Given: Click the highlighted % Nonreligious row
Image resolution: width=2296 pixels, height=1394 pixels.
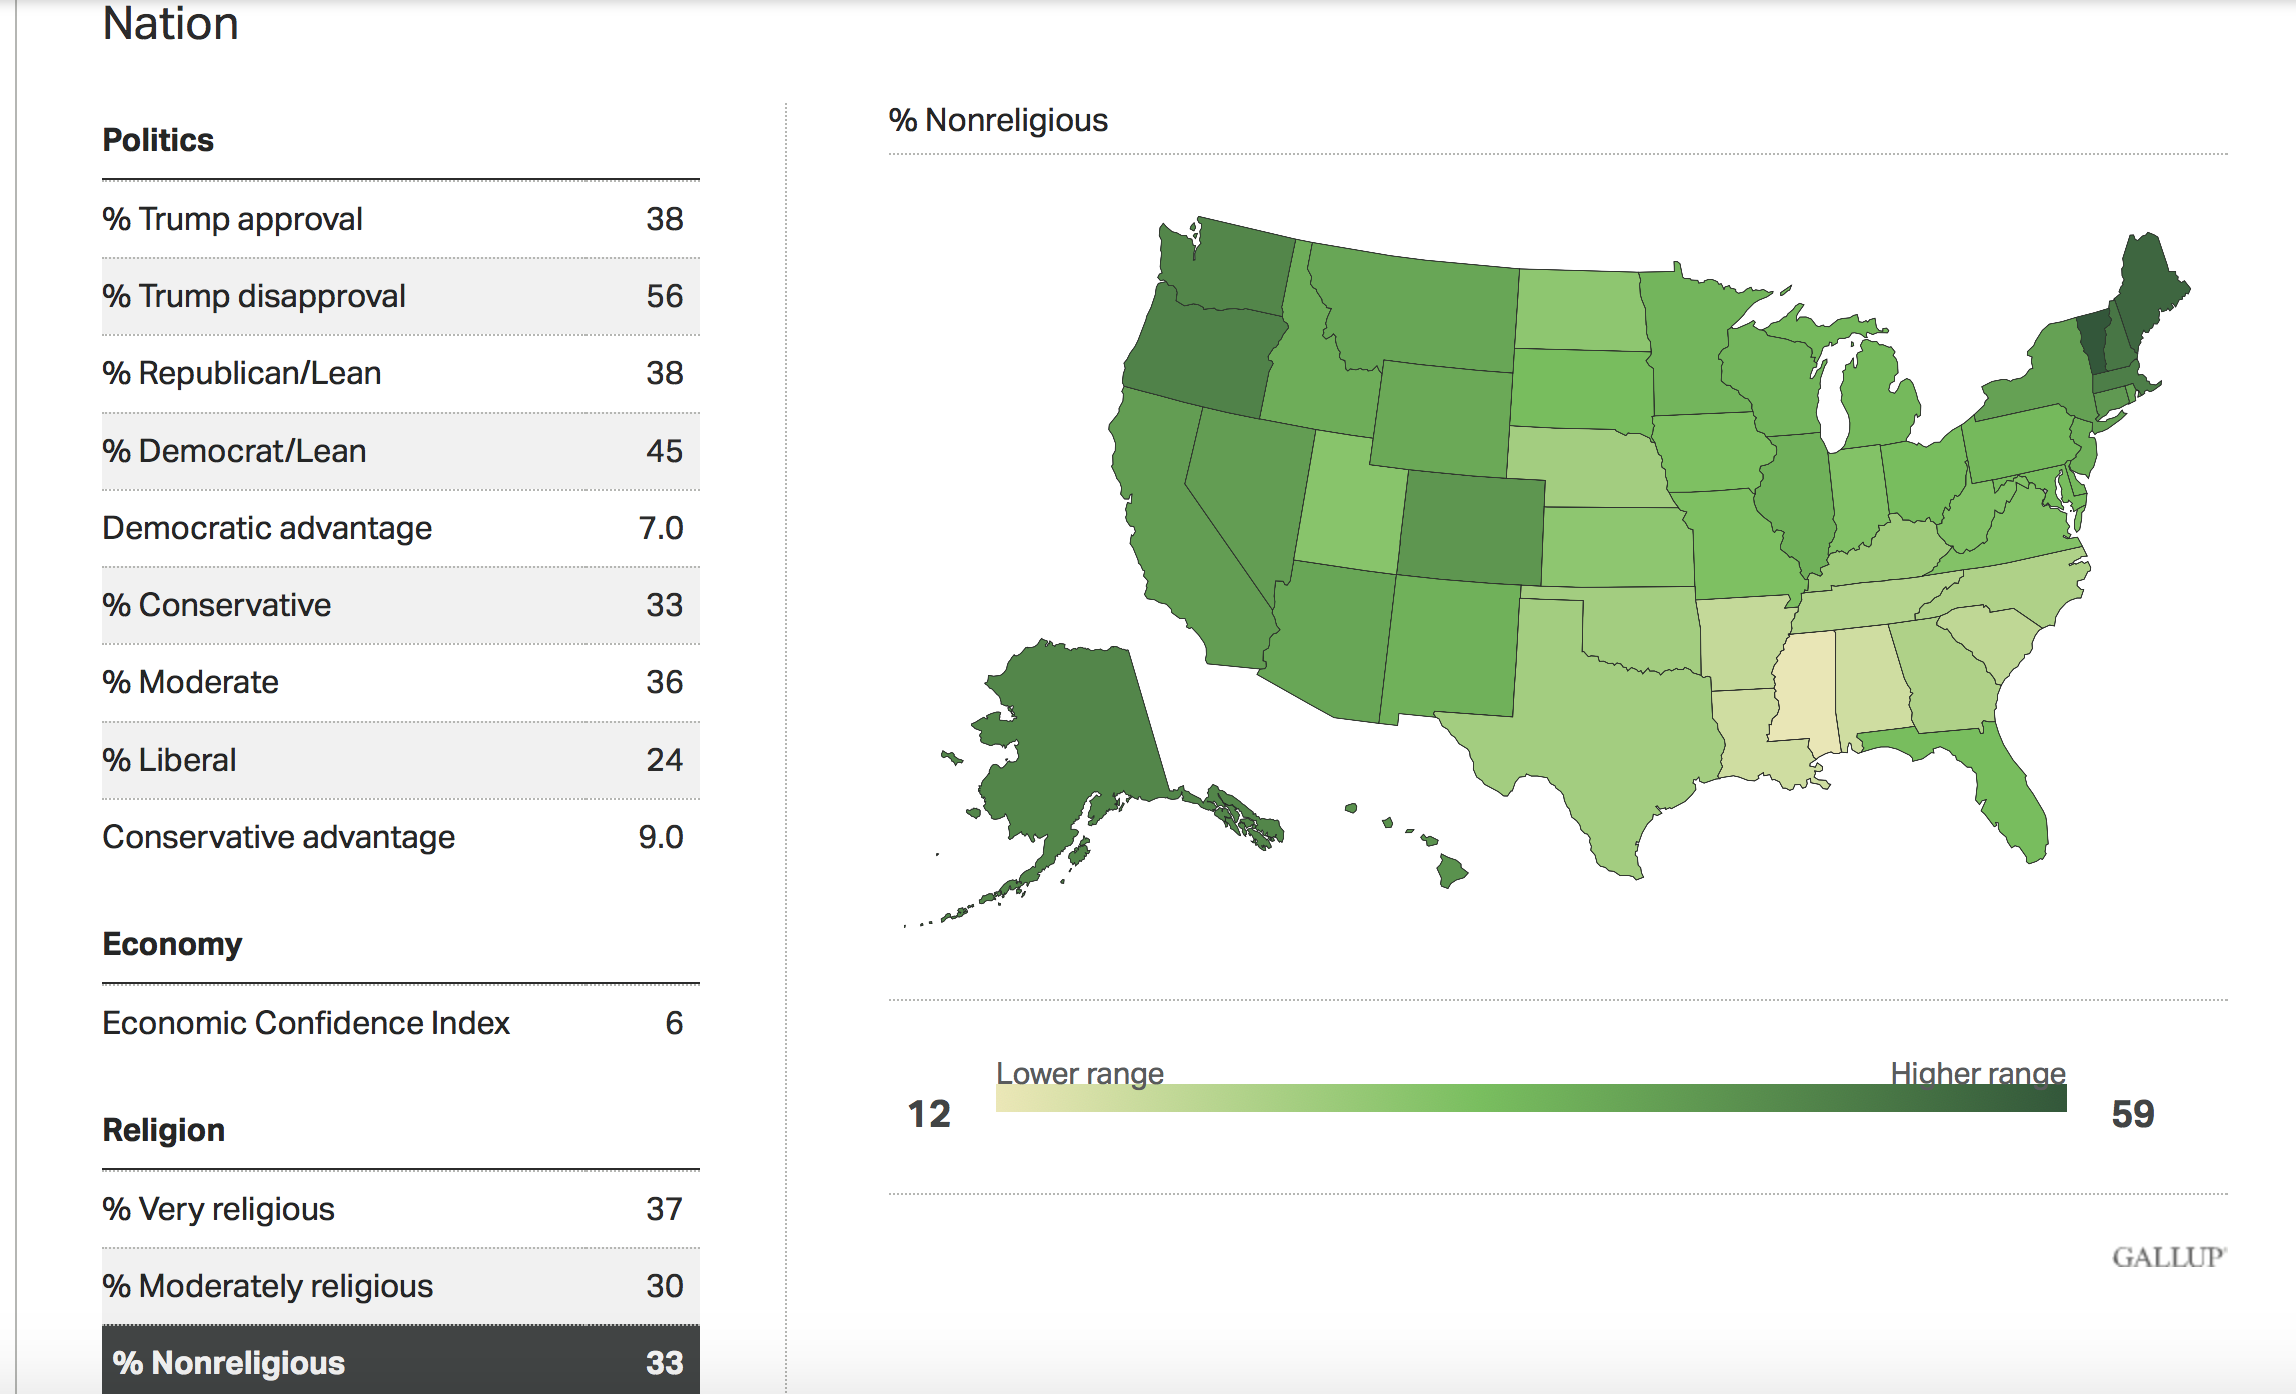Looking at the screenshot, I should pyautogui.click(x=400, y=1362).
